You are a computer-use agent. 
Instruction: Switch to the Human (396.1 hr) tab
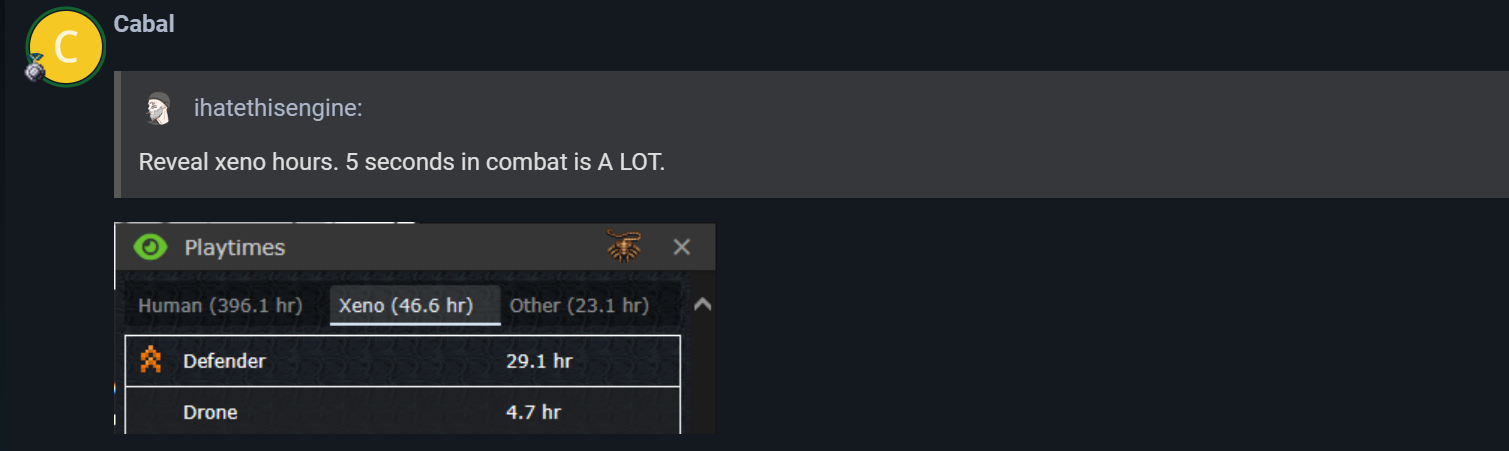pyautogui.click(x=220, y=305)
